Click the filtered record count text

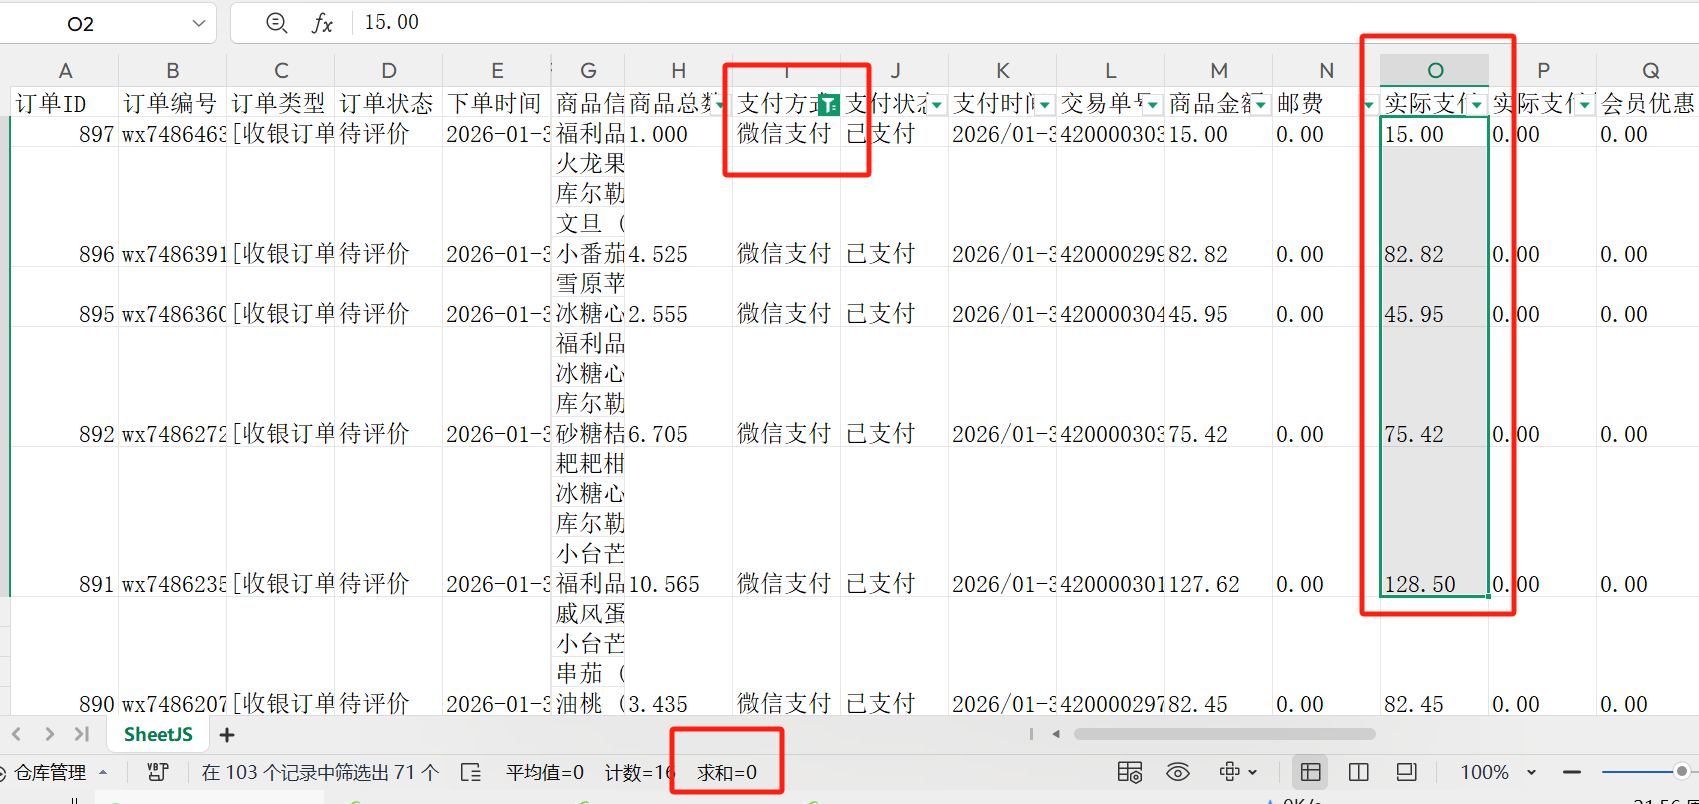click(x=320, y=772)
